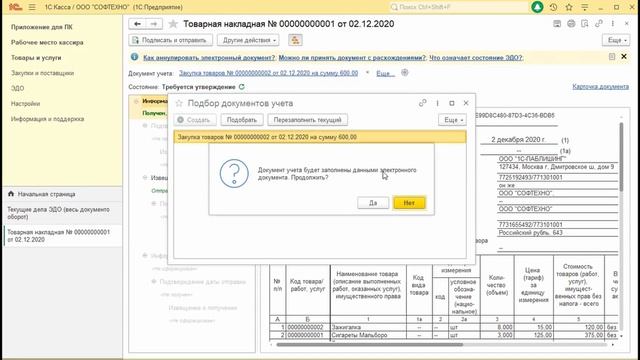Viewport: 640px width, 360px height.
Task: Open kebab menu of Подбор документов учета
Action: pyautogui.click(x=437, y=103)
